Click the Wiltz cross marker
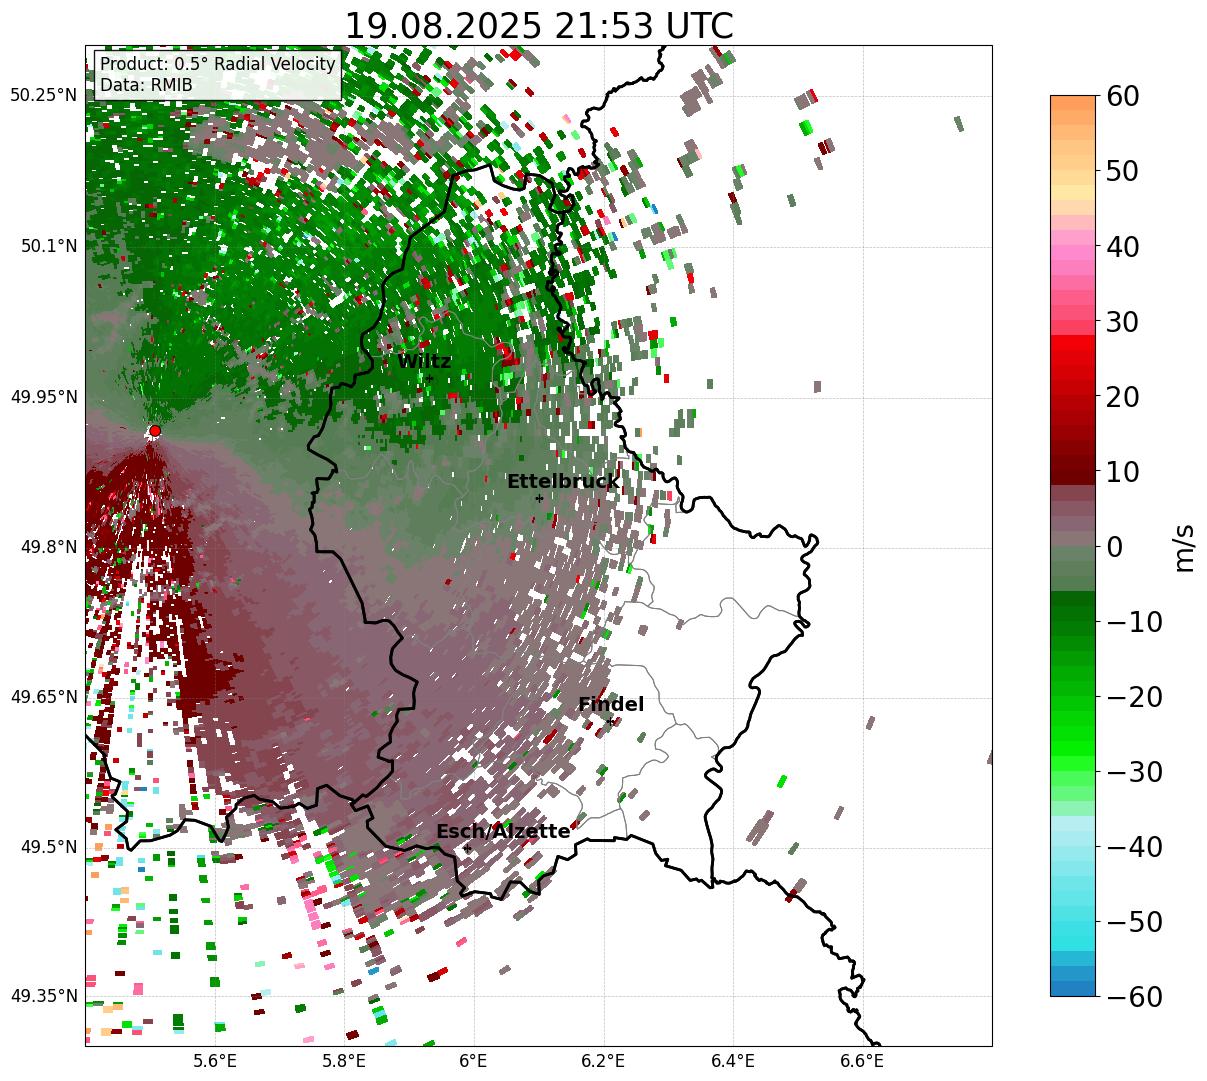The width and height of the screenshot is (1207, 1081). coord(429,377)
